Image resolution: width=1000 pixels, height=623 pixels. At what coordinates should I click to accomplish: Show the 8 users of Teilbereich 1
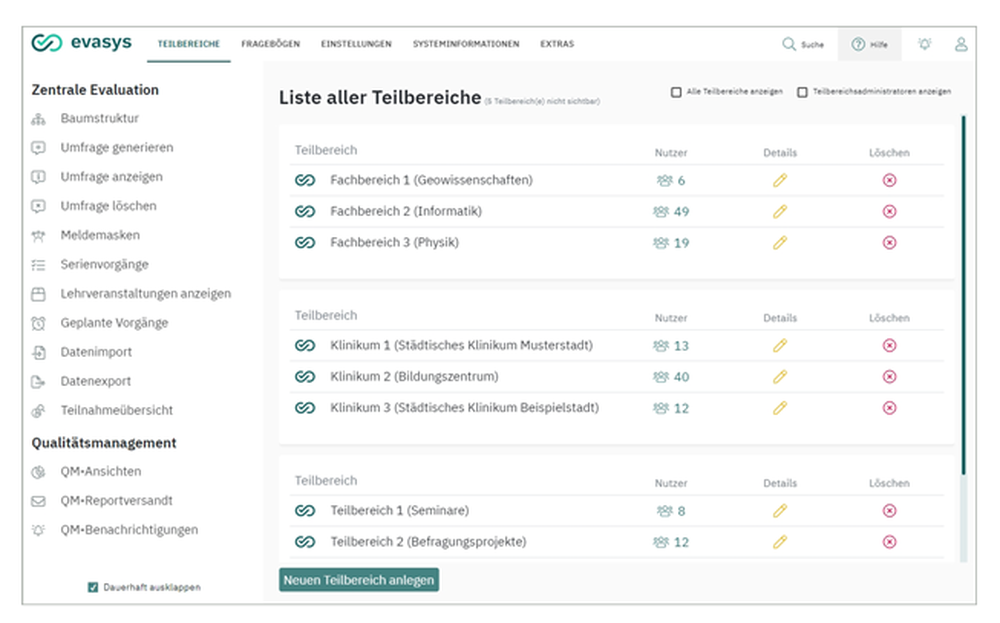[671, 511]
